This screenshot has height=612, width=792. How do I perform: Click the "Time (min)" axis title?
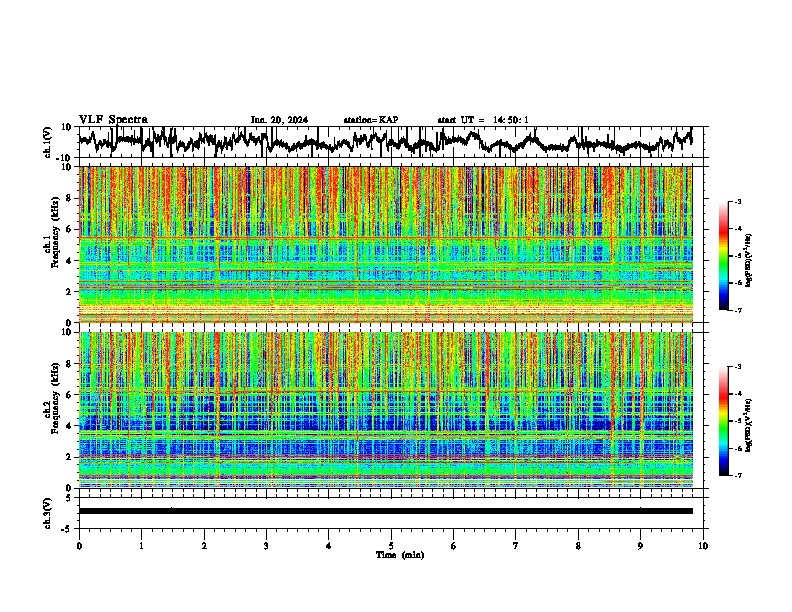[400, 555]
